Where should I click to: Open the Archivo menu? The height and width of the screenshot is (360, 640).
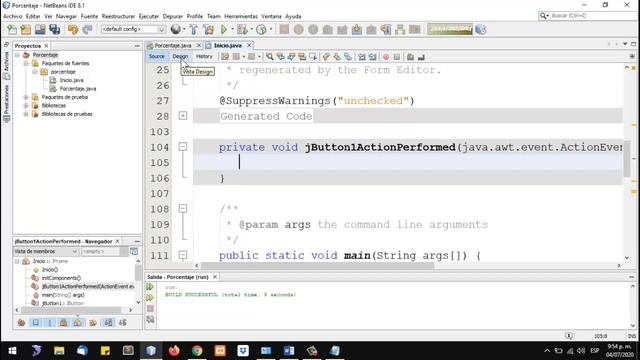point(13,16)
